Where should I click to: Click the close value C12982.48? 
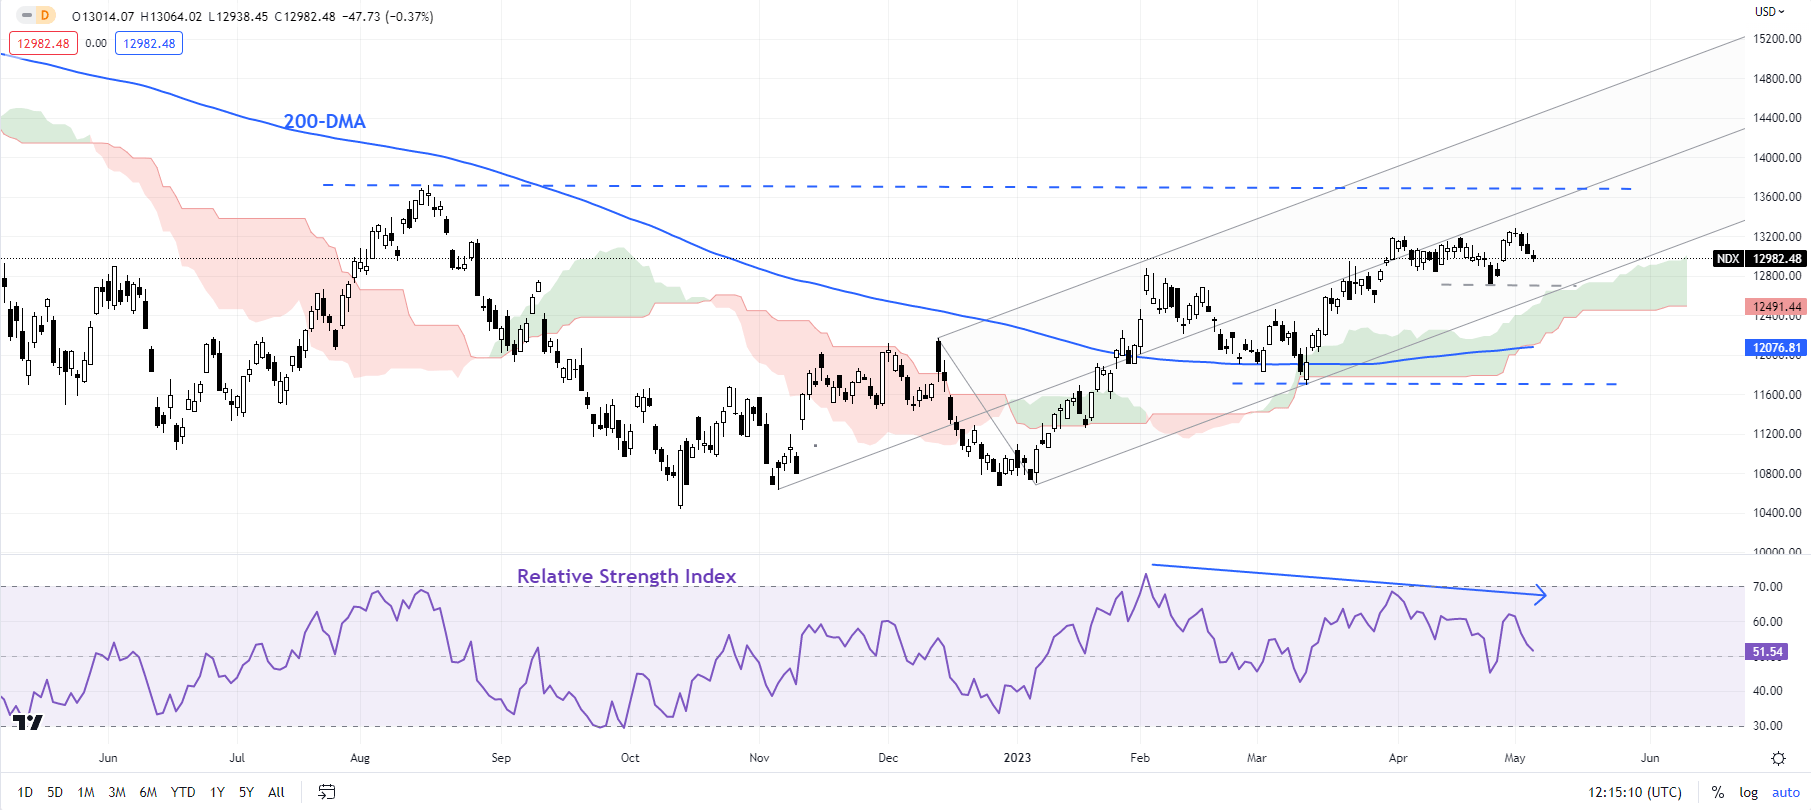pos(305,16)
